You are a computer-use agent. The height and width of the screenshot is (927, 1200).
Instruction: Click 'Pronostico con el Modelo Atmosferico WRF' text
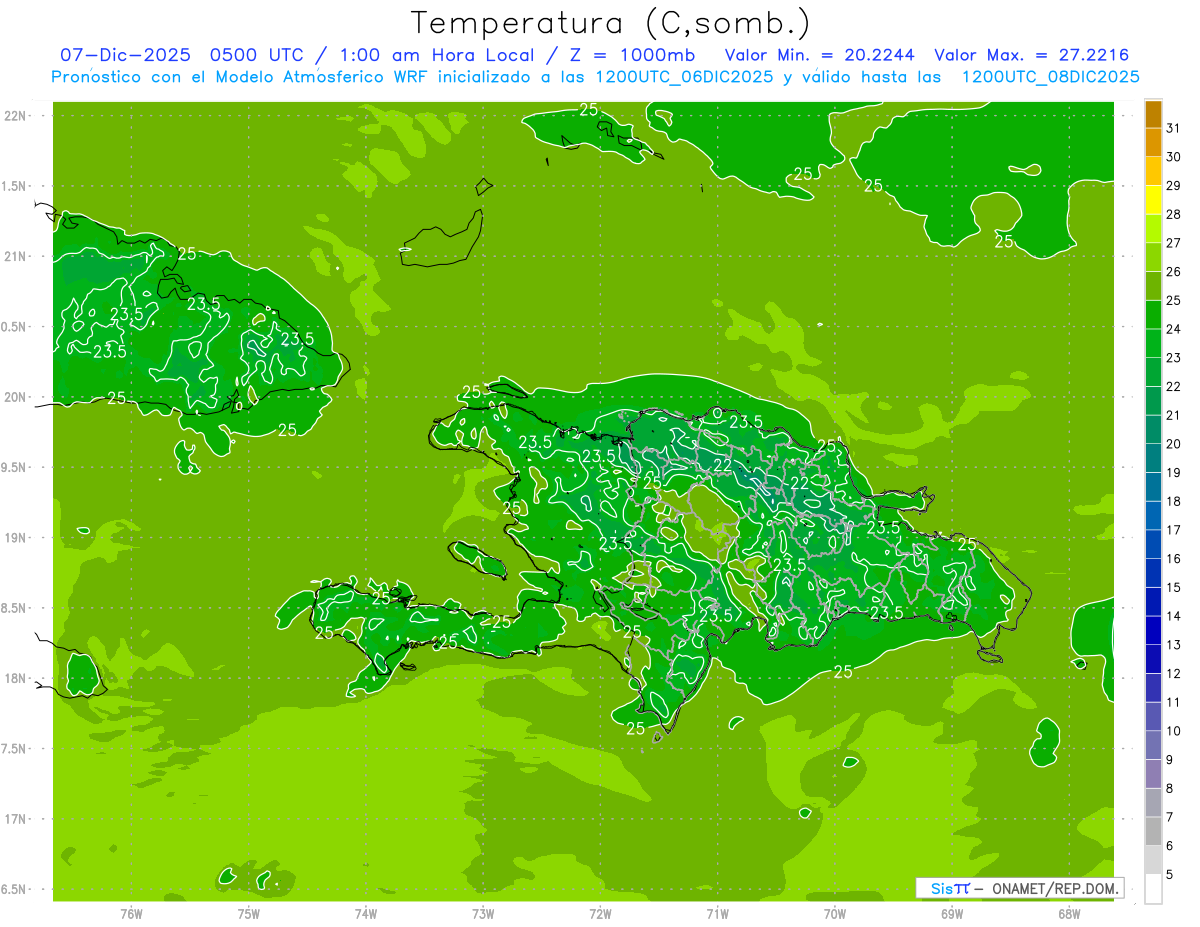(x=241, y=76)
